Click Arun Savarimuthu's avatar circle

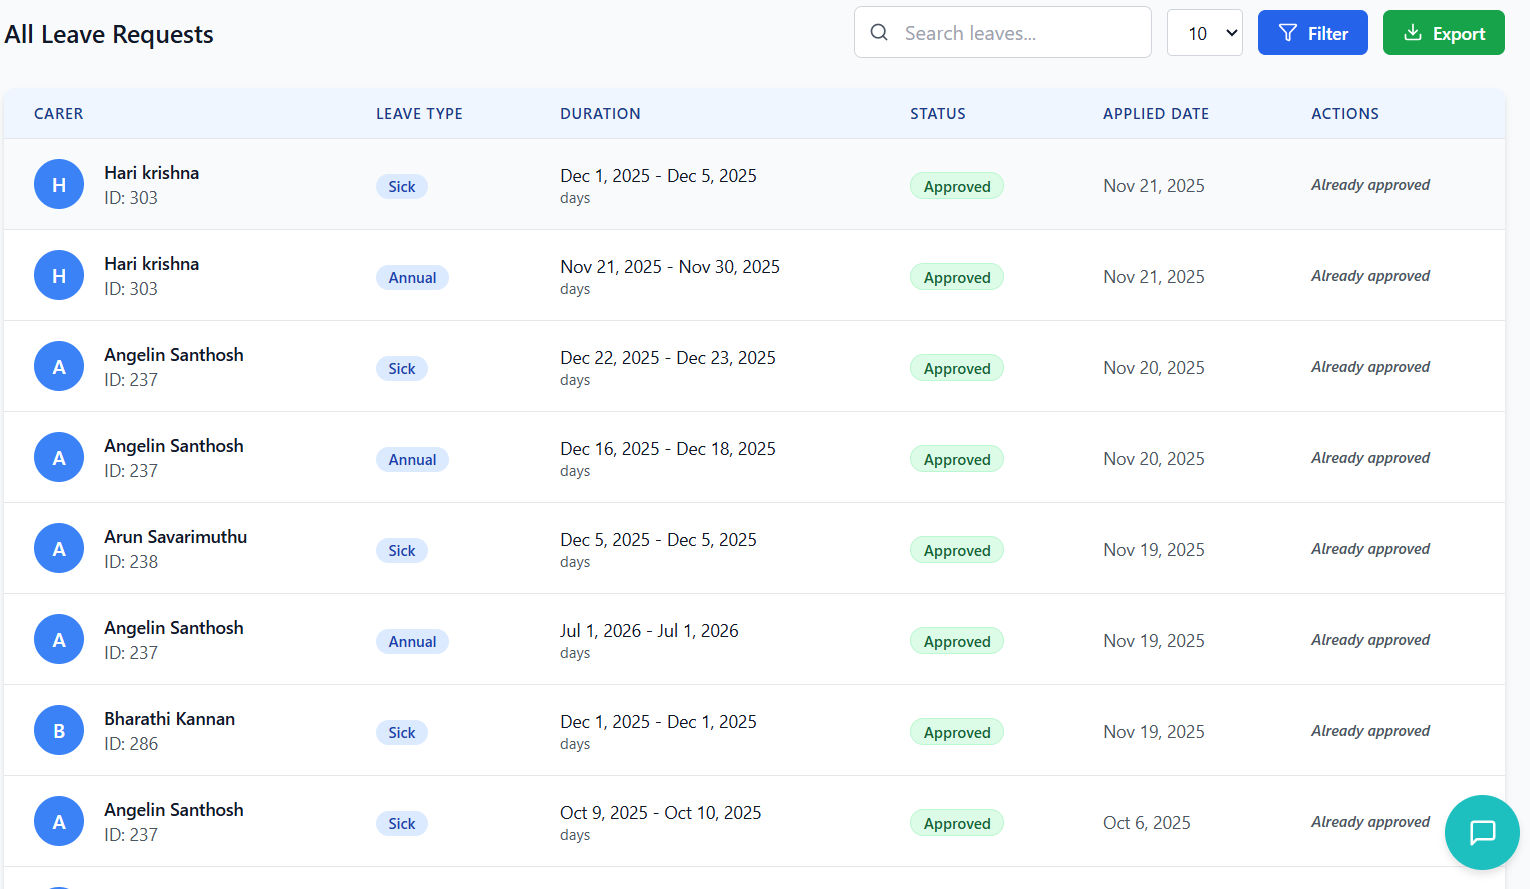pyautogui.click(x=59, y=549)
